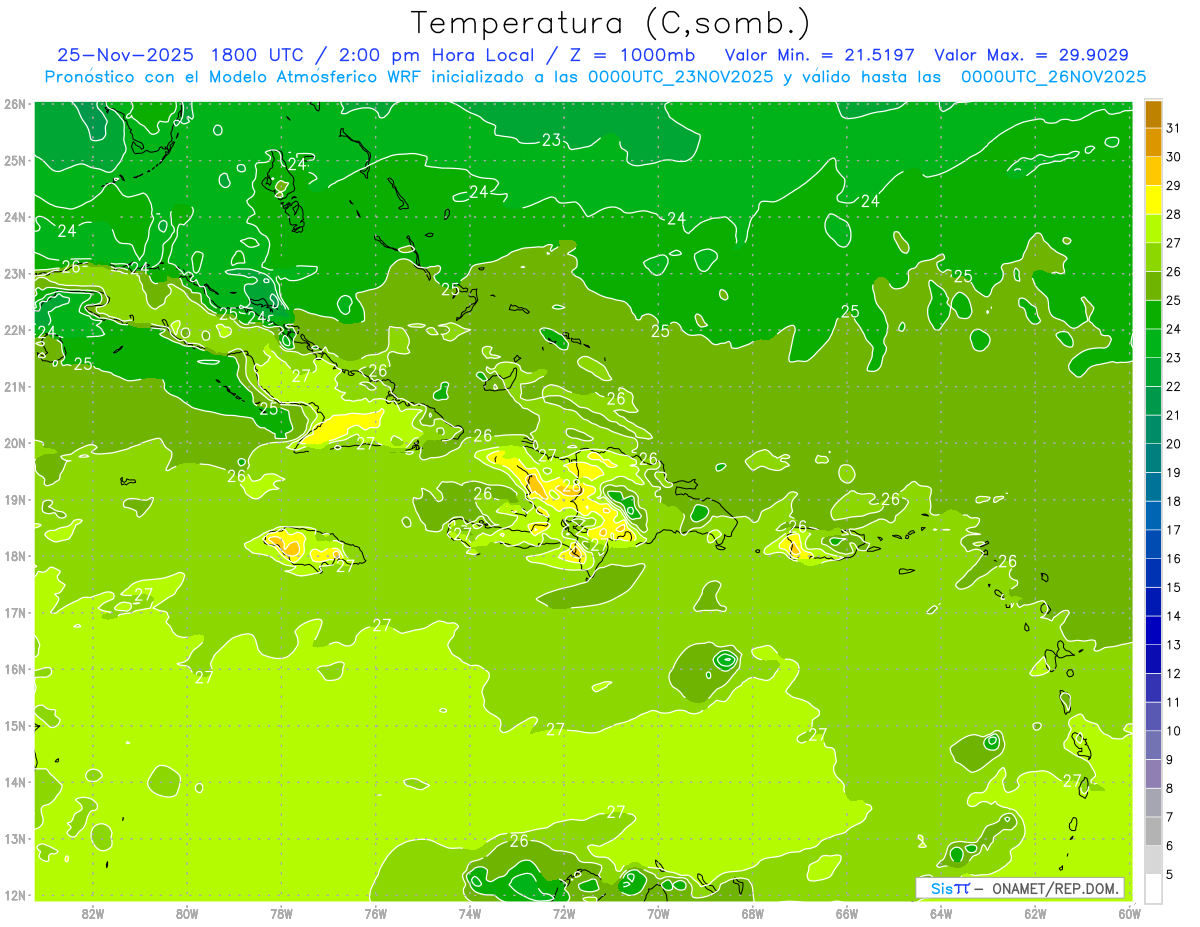Image resolution: width=1200 pixels, height=927 pixels.
Task: Click the '62W' longitude axis label
Action: 1035,913
